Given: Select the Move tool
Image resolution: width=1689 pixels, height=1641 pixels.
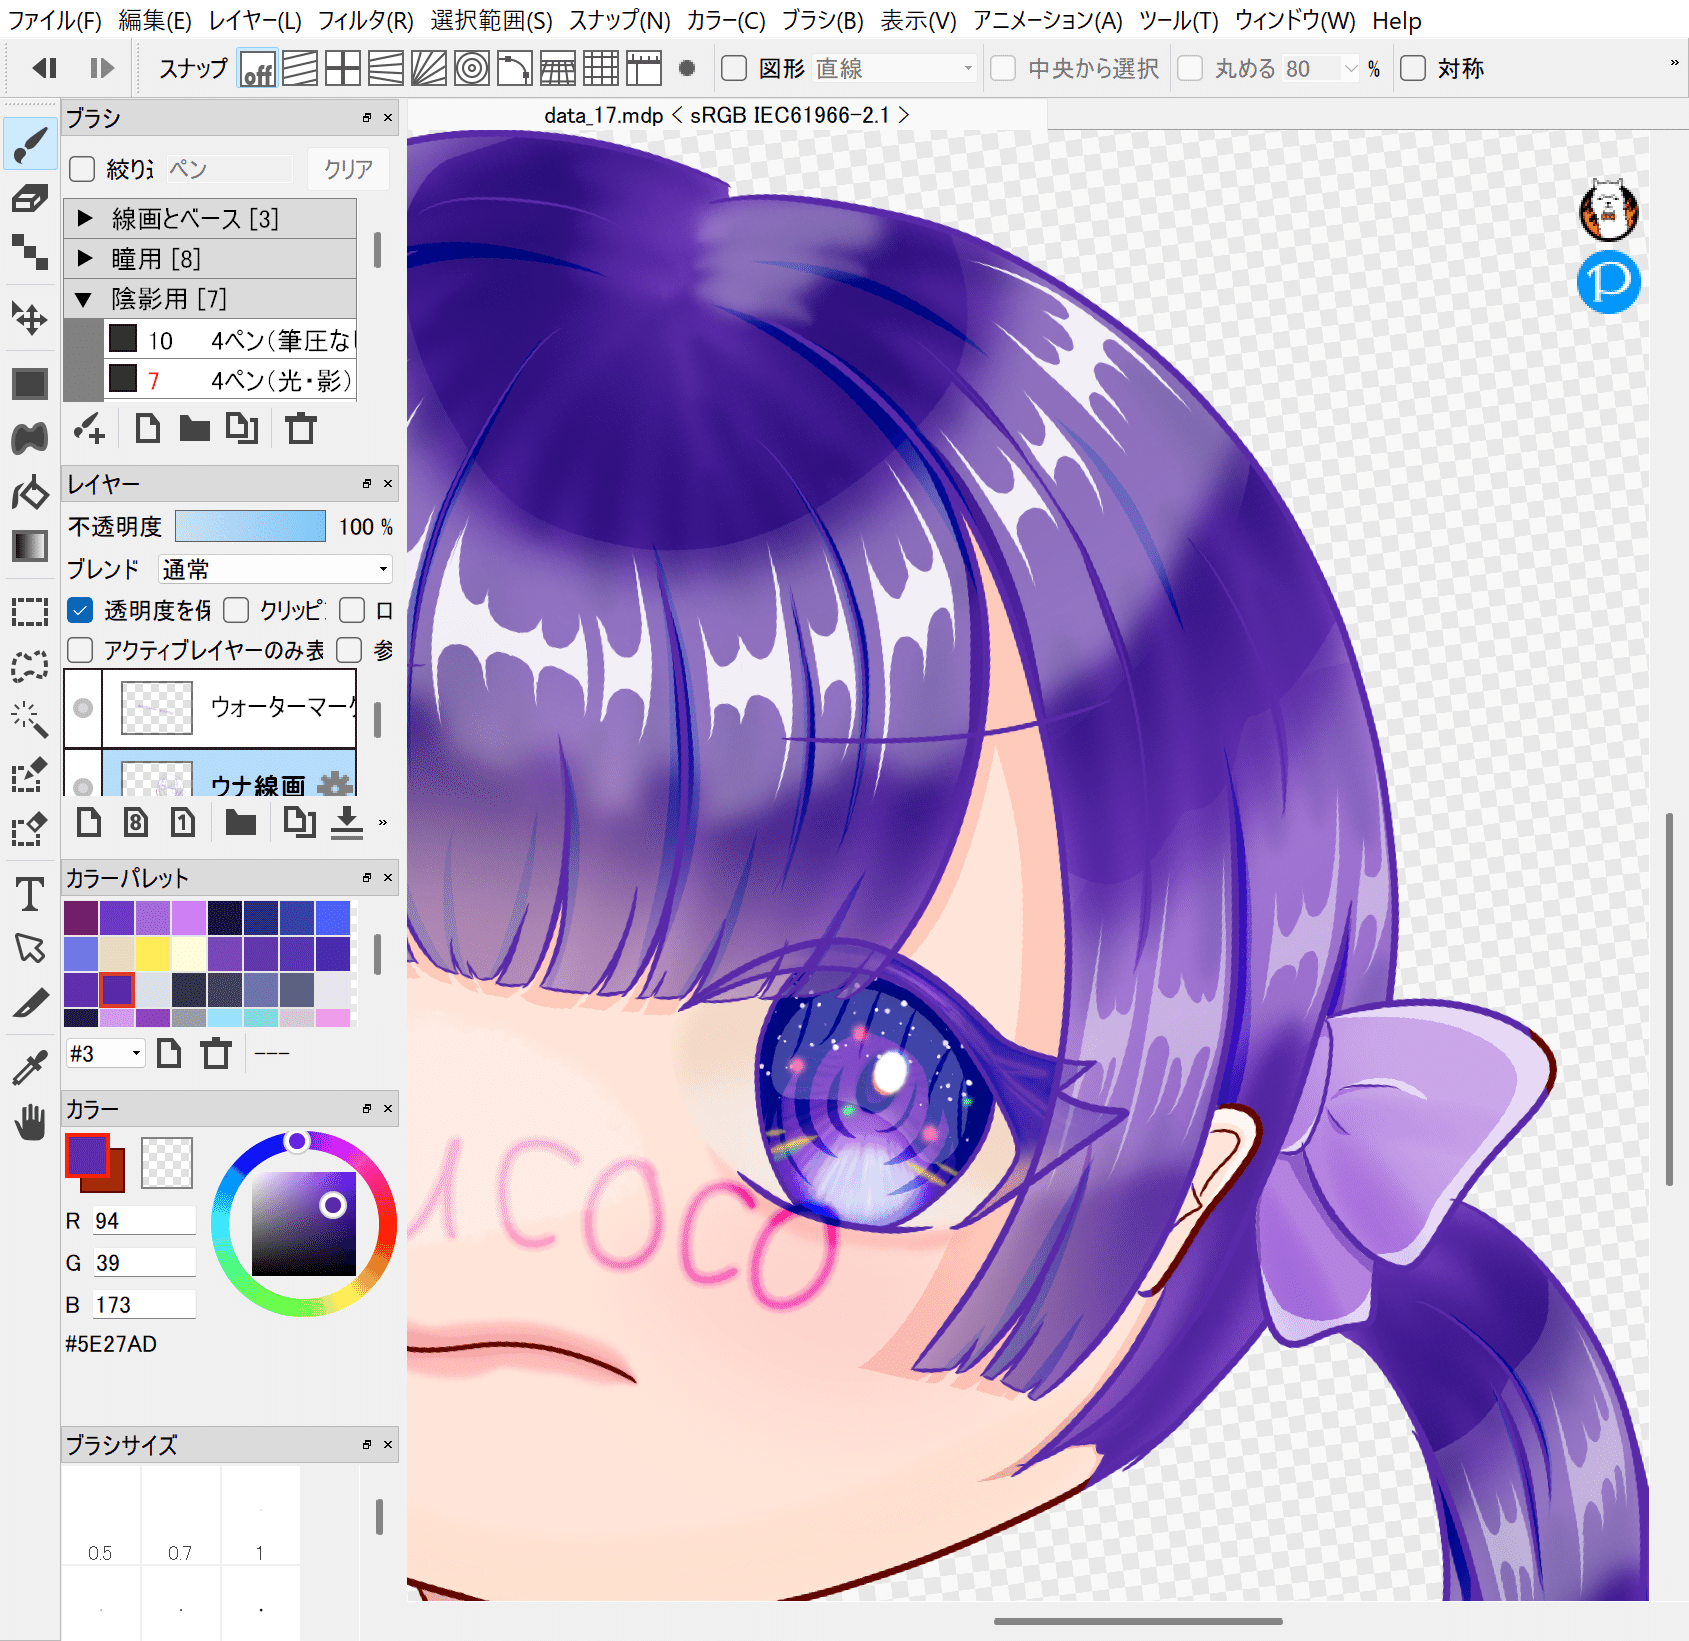Looking at the screenshot, I should pyautogui.click(x=30, y=319).
